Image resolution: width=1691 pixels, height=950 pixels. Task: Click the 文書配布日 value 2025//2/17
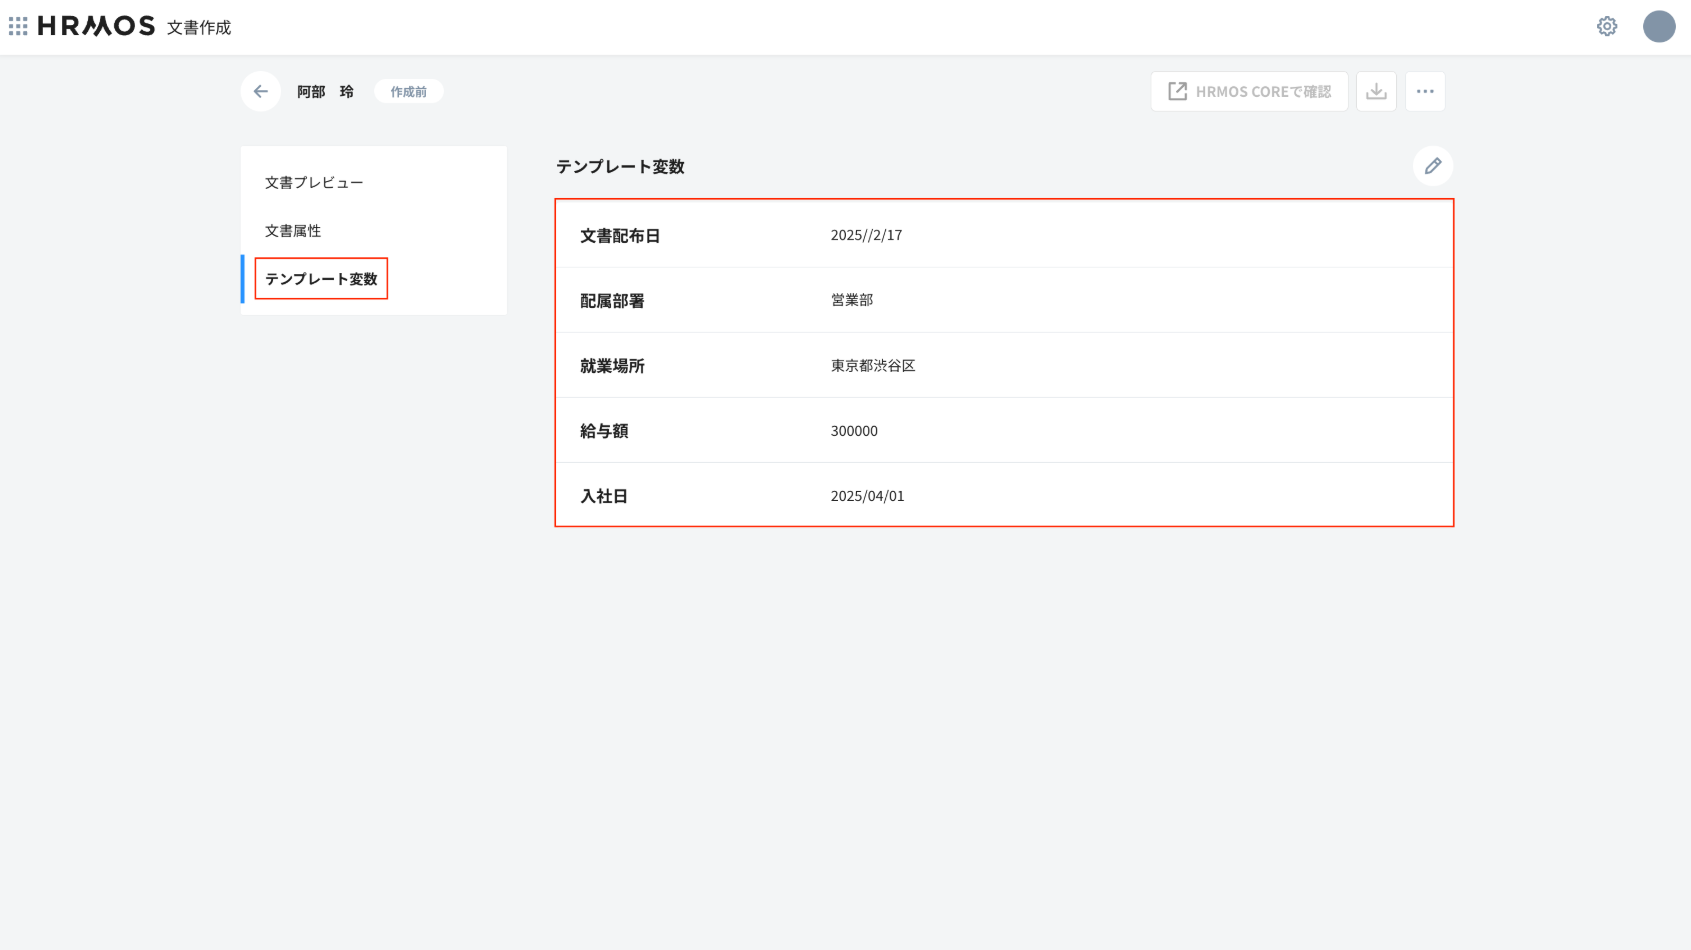coord(866,235)
